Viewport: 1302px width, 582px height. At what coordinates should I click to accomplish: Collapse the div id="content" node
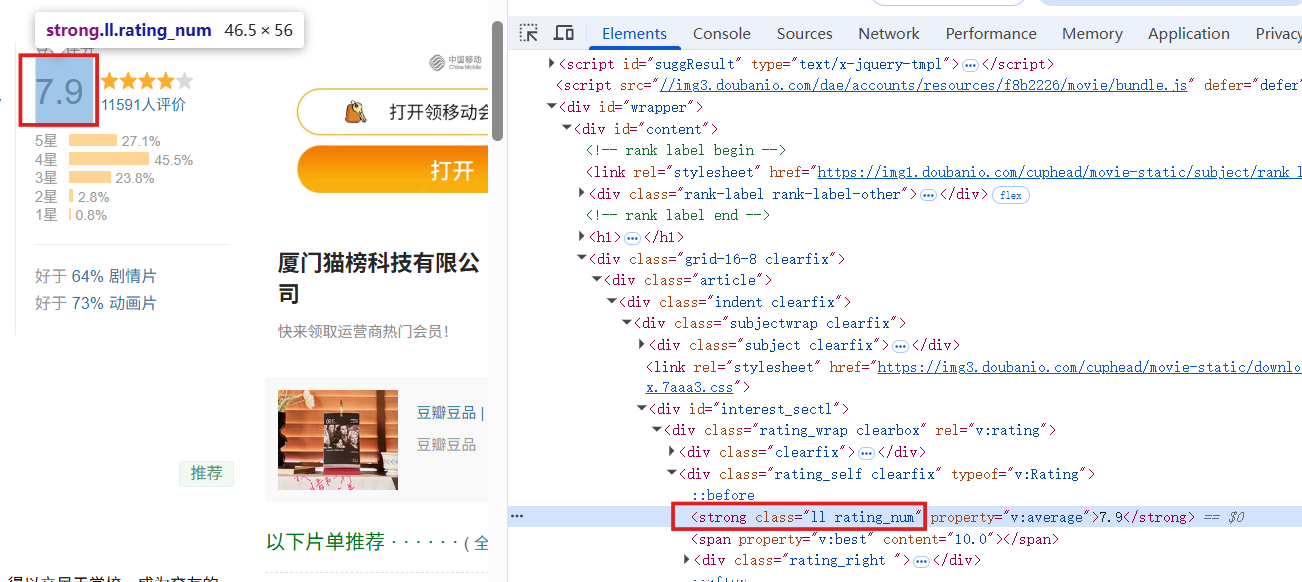(567, 129)
